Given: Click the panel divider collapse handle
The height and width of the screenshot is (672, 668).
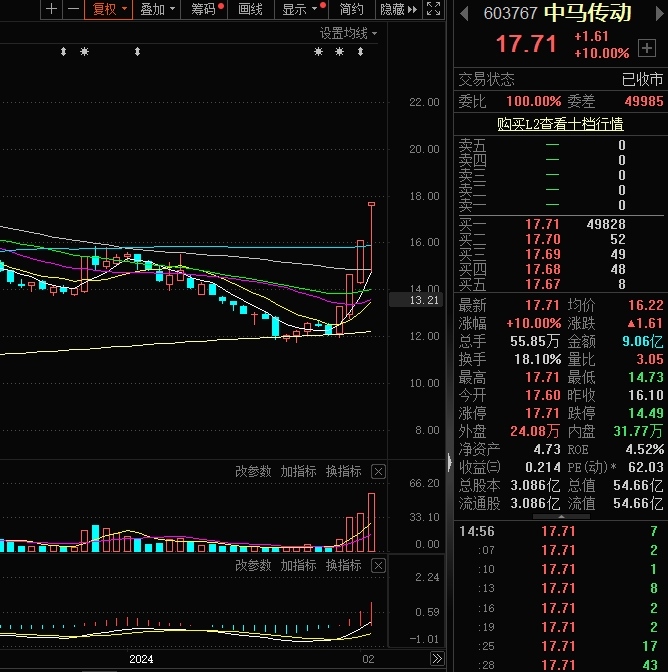Looking at the screenshot, I should [449, 462].
